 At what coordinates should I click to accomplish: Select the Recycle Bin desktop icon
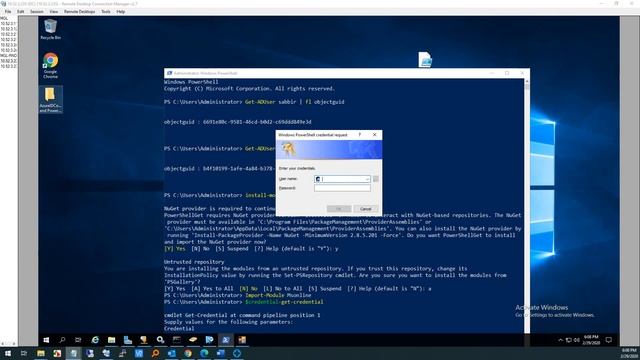[51, 29]
